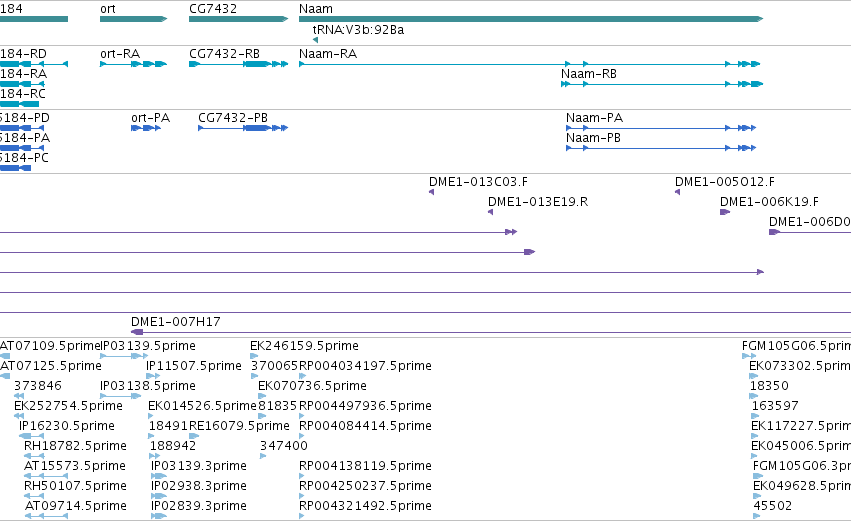Select BAC end DME1-013E19.R
This screenshot has width=851, height=521.
[538, 202]
